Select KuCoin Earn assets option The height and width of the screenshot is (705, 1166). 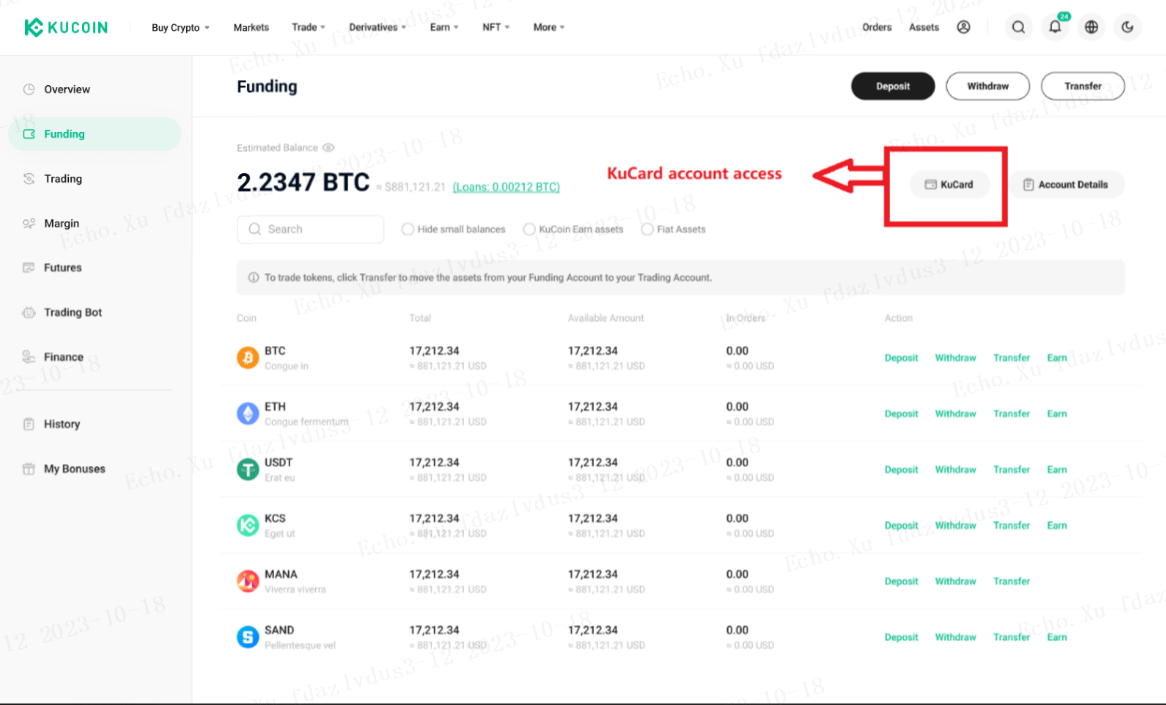(x=573, y=229)
